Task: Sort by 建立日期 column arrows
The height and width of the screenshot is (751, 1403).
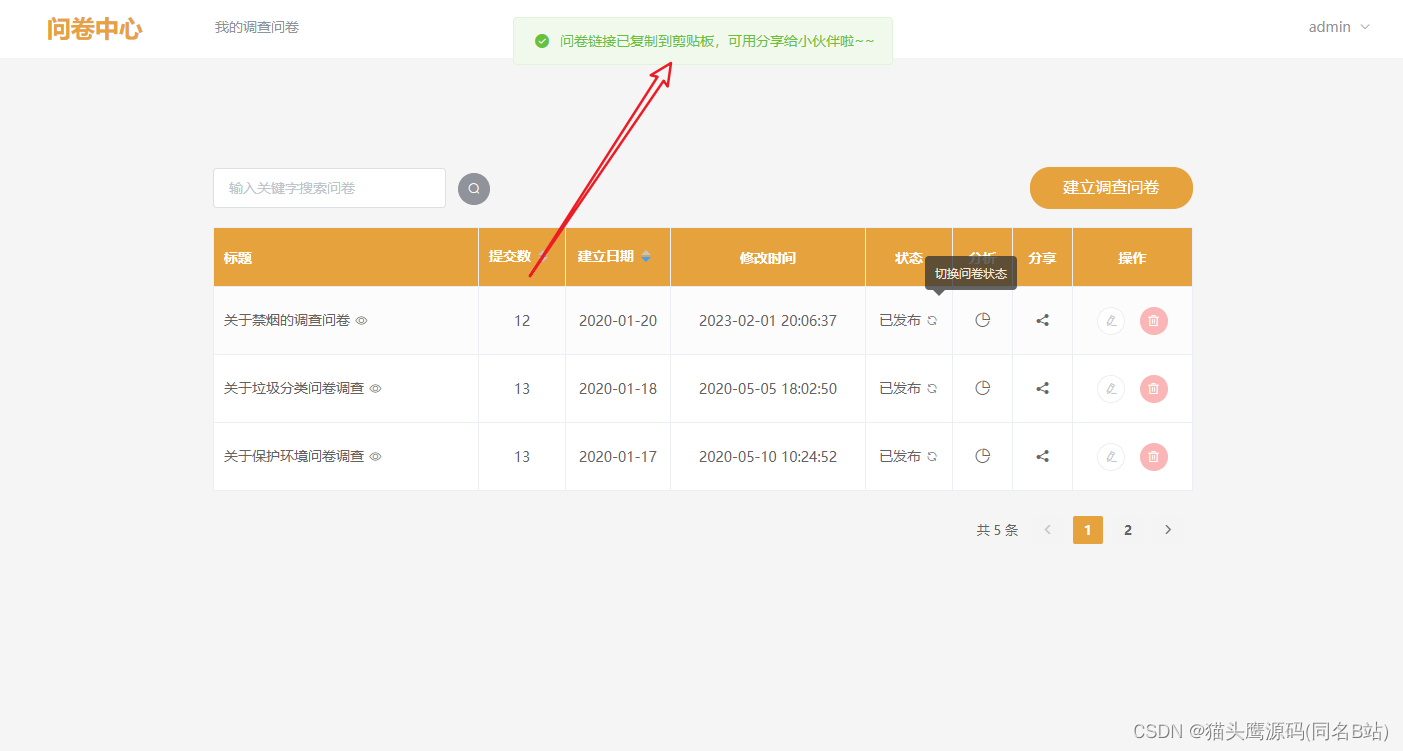Action: point(646,257)
